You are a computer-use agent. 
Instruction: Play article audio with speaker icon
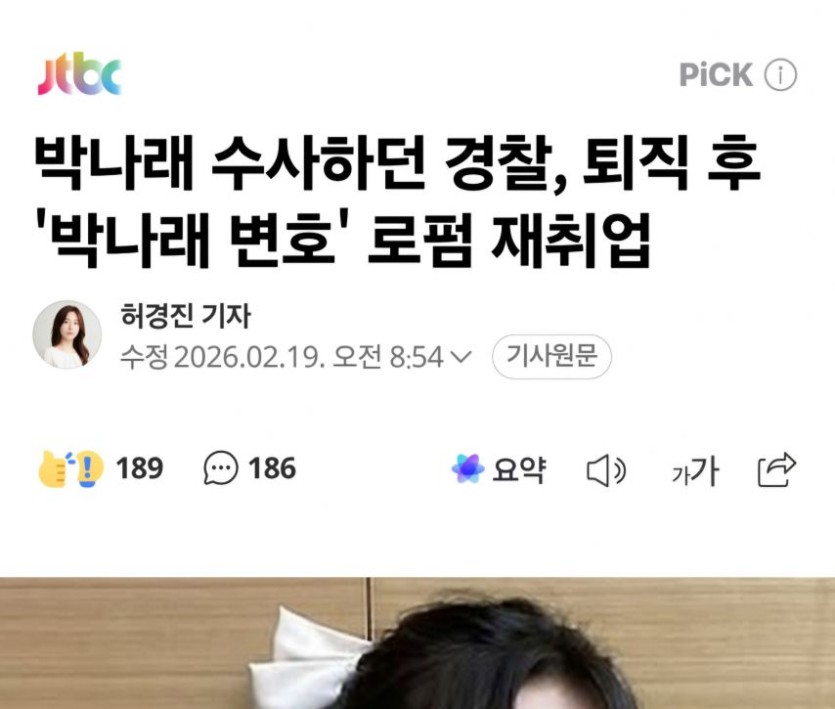(x=606, y=470)
